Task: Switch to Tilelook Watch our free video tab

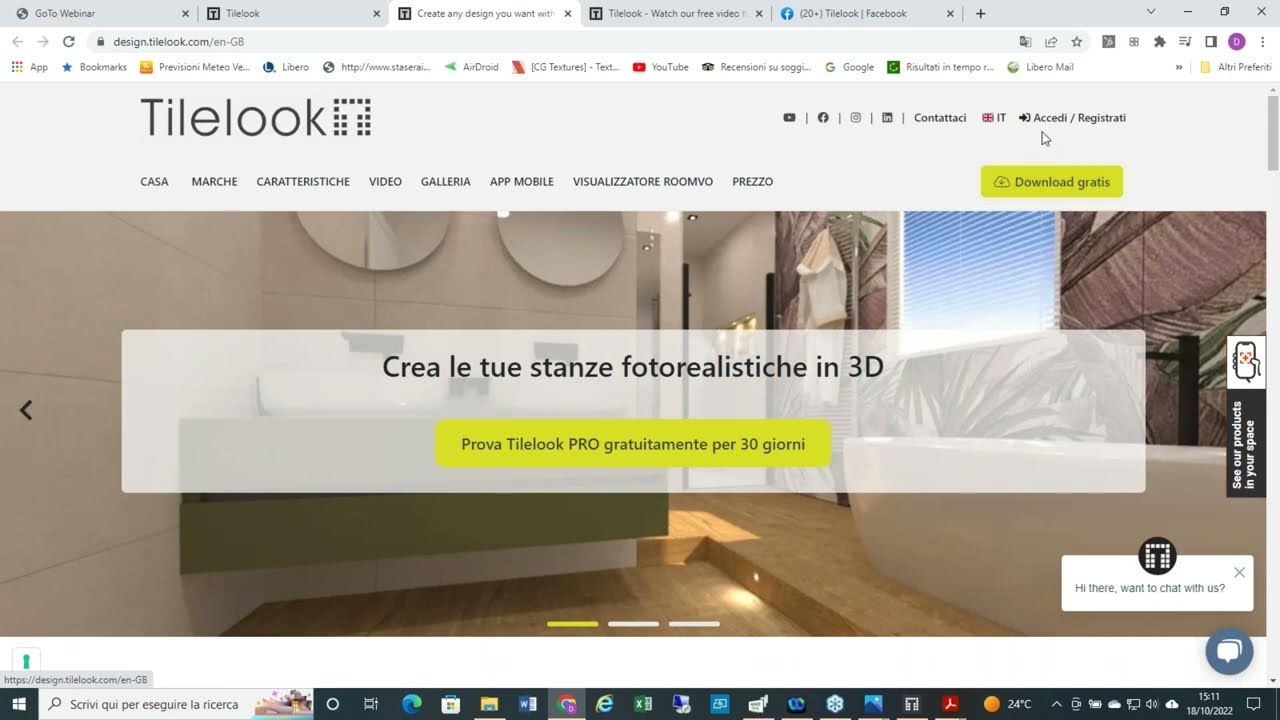Action: pyautogui.click(x=675, y=14)
